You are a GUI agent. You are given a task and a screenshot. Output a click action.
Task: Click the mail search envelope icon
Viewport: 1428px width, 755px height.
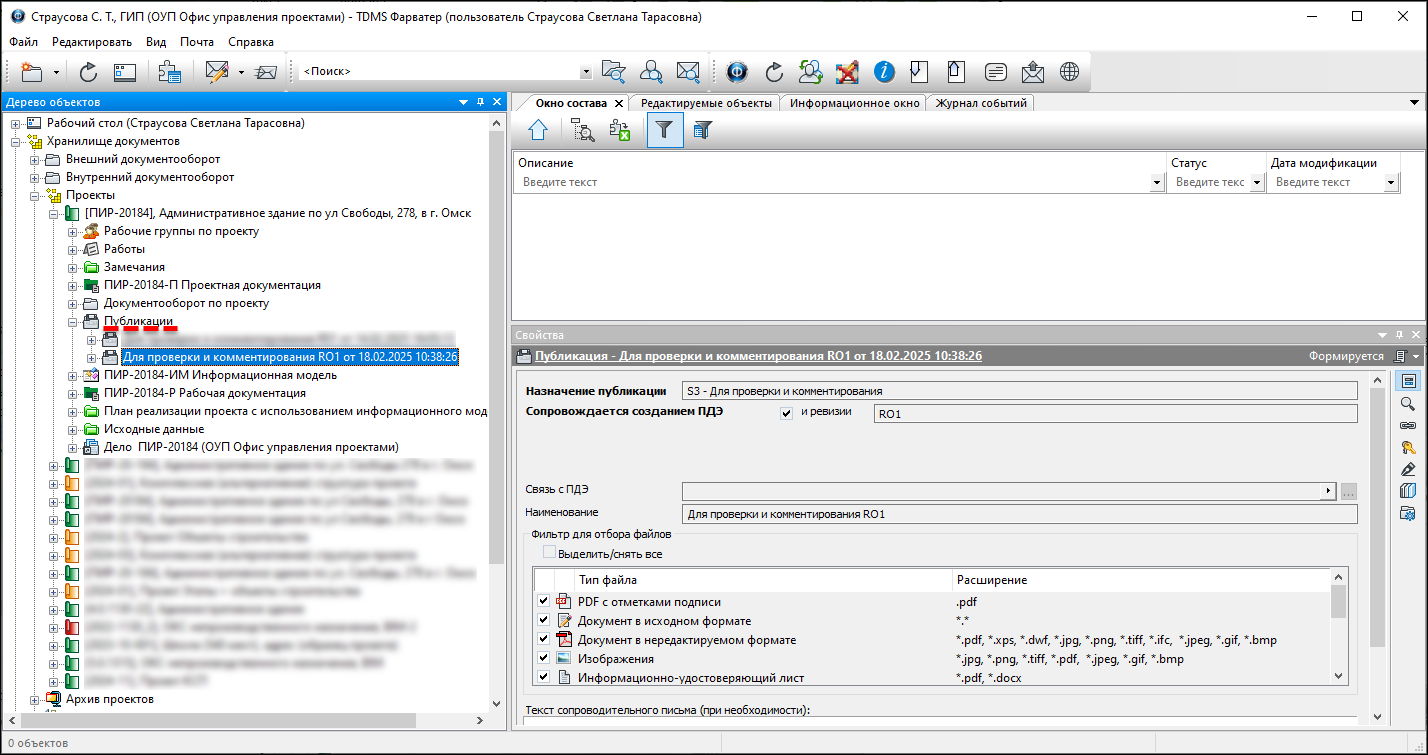tap(688, 72)
